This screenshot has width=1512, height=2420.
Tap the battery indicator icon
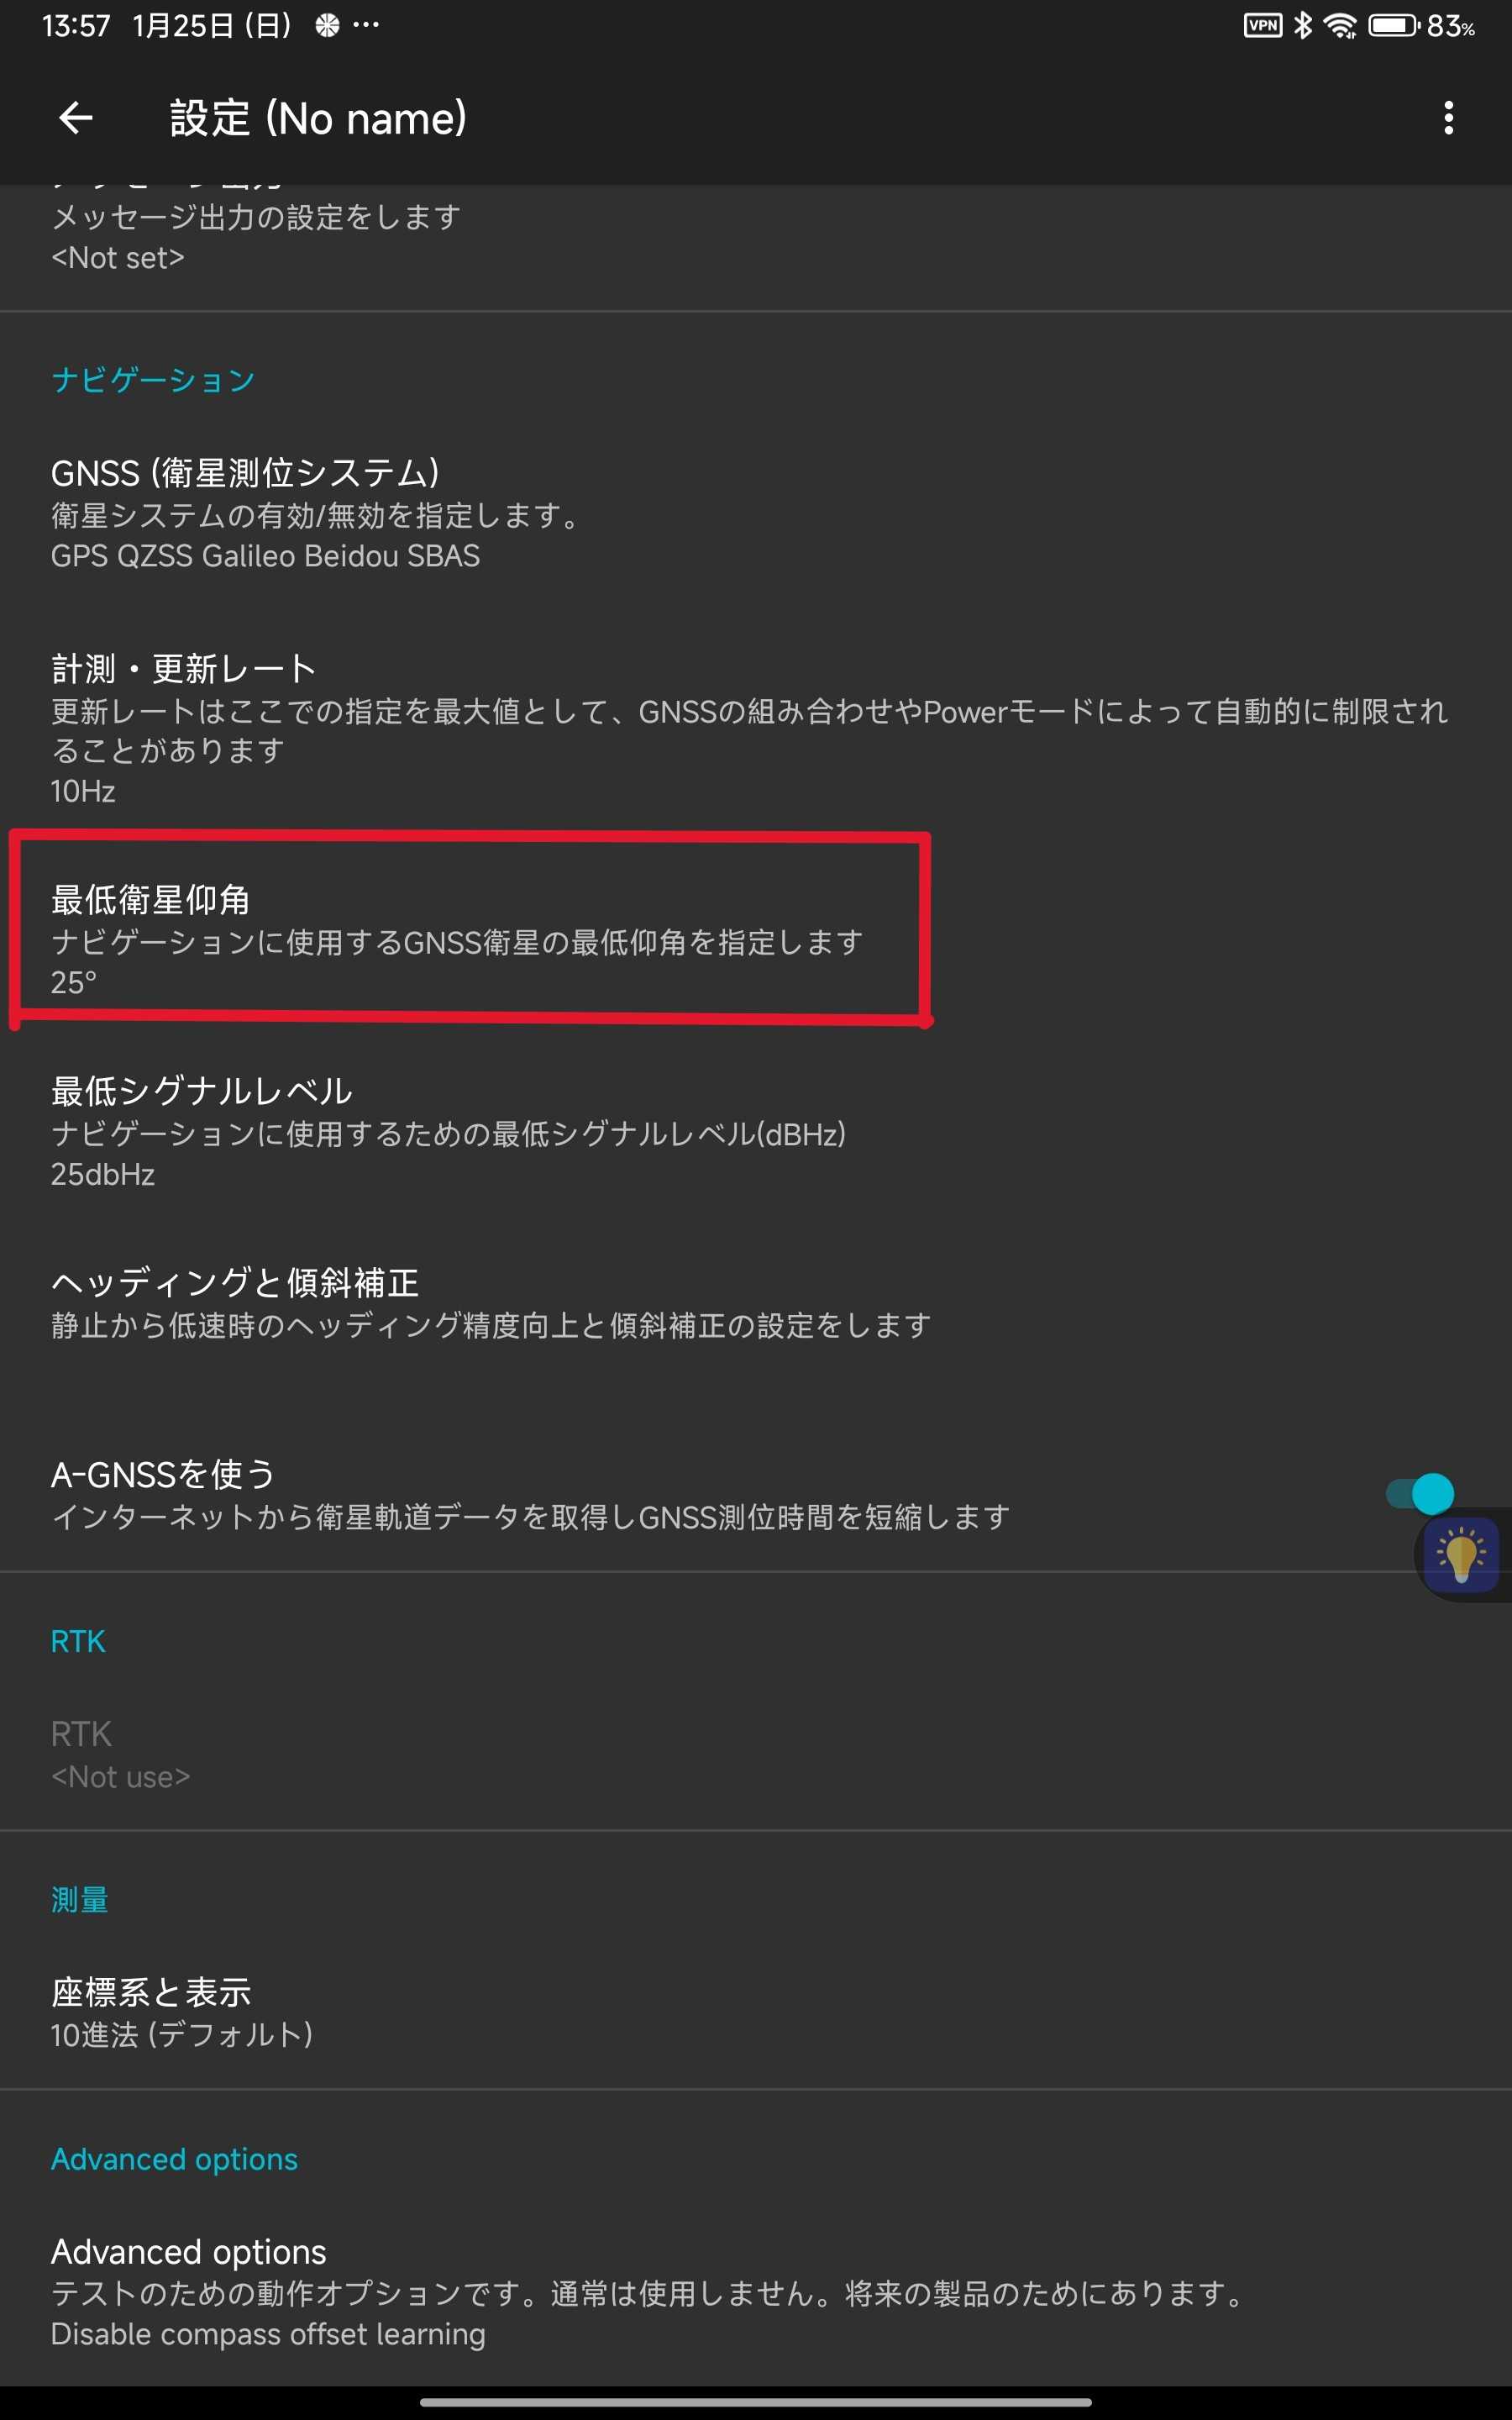click(x=1394, y=25)
